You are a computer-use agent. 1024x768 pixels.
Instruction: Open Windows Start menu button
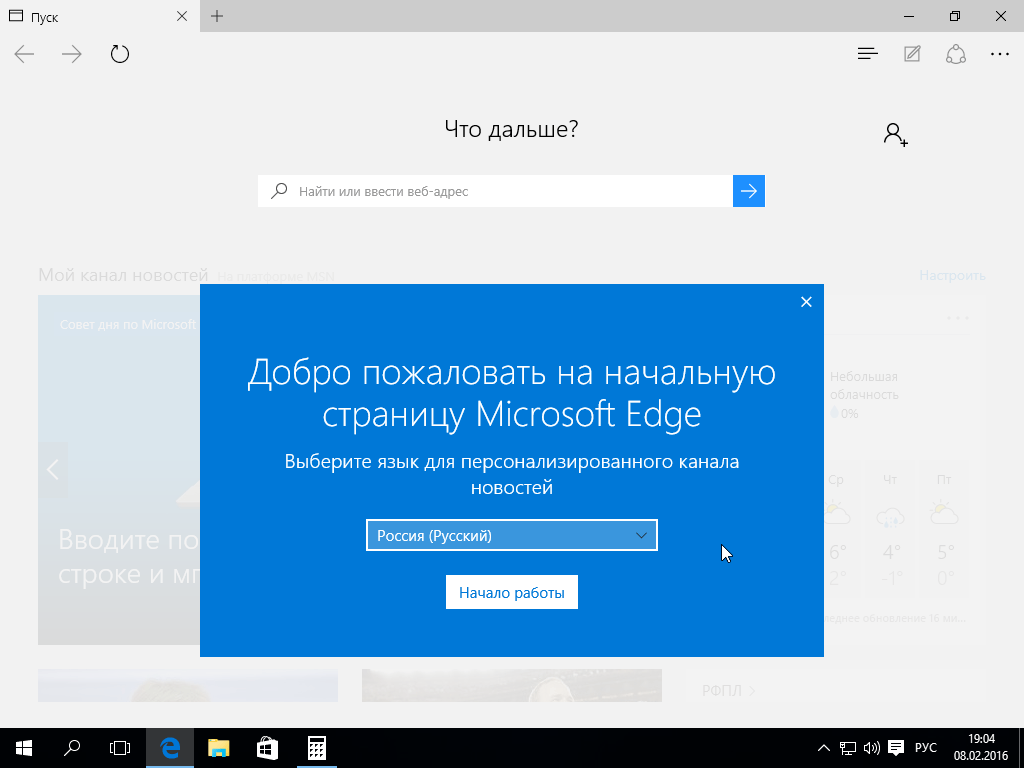tap(24, 747)
